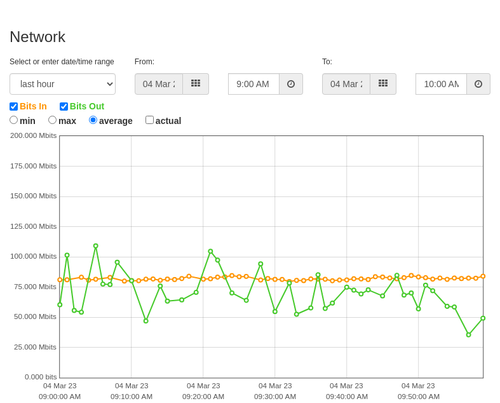Select the min radio button
Screen dimensions: 500x403
pos(14,120)
